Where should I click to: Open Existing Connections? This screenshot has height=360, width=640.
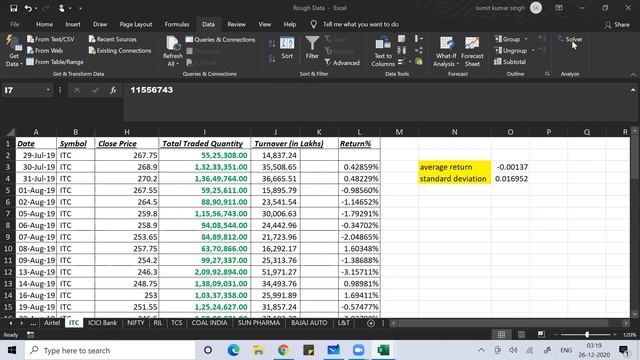point(120,51)
